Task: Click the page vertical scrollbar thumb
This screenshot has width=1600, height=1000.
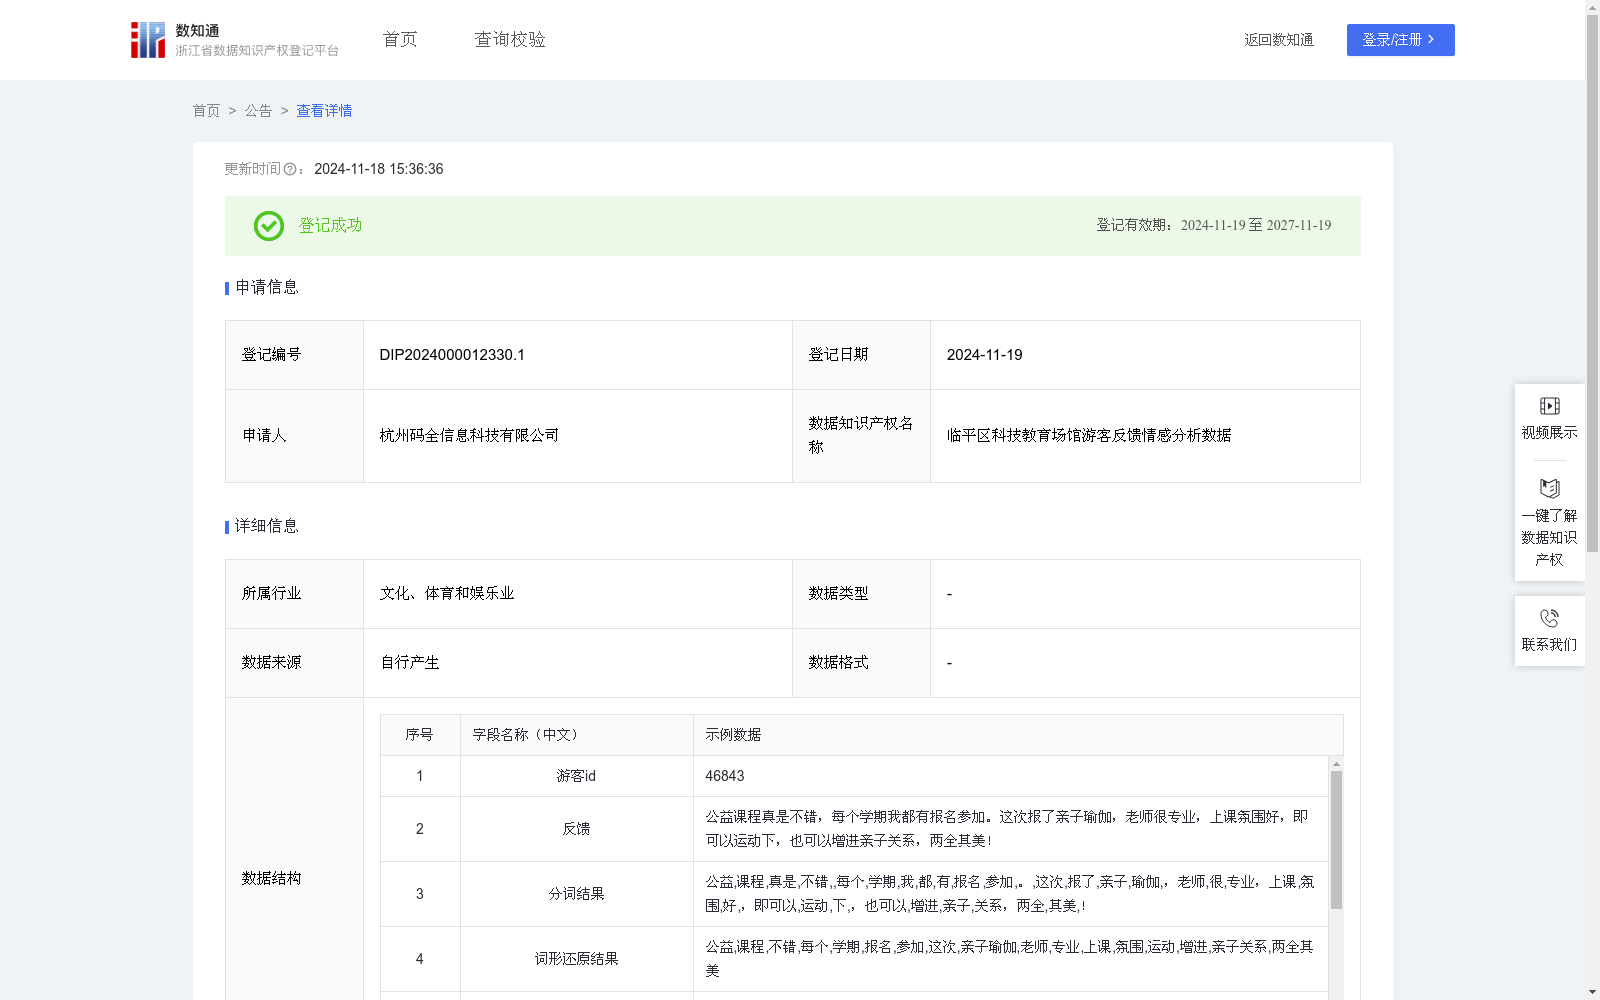Action: pyautogui.click(x=1592, y=283)
